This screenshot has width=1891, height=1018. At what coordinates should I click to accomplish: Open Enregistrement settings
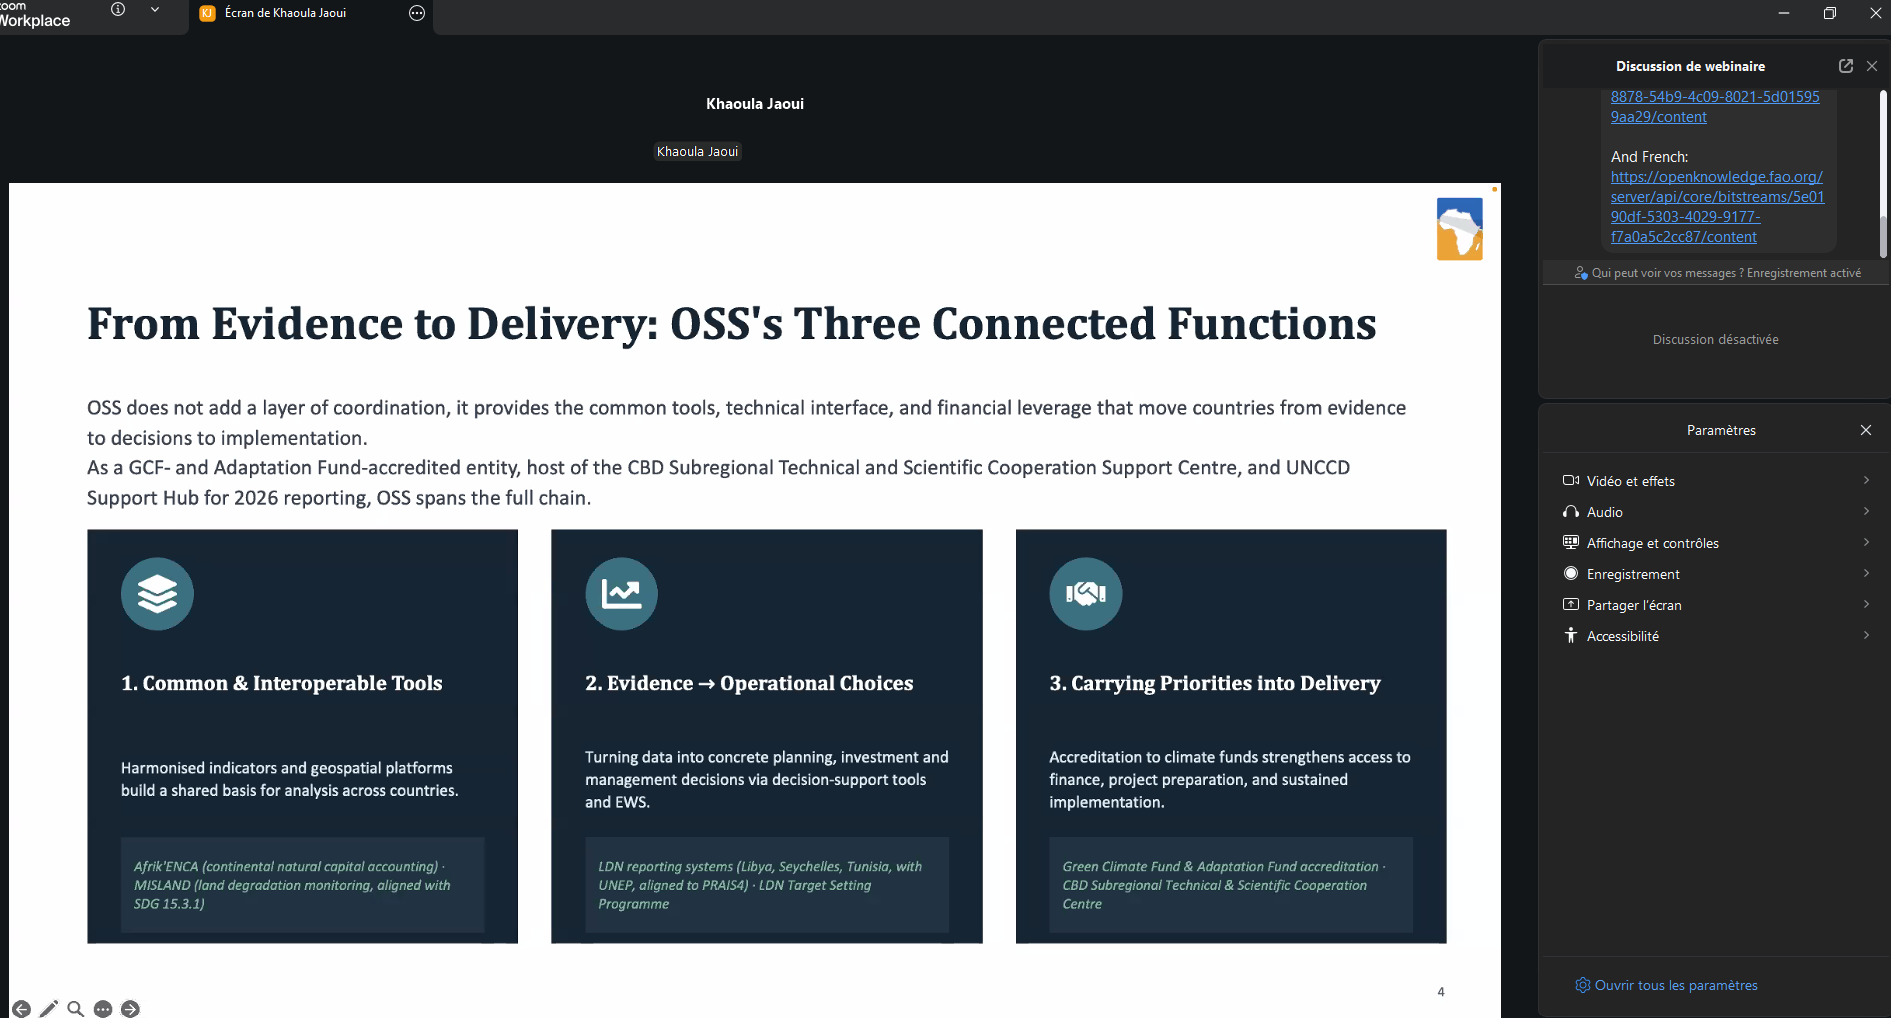pyautogui.click(x=1716, y=574)
